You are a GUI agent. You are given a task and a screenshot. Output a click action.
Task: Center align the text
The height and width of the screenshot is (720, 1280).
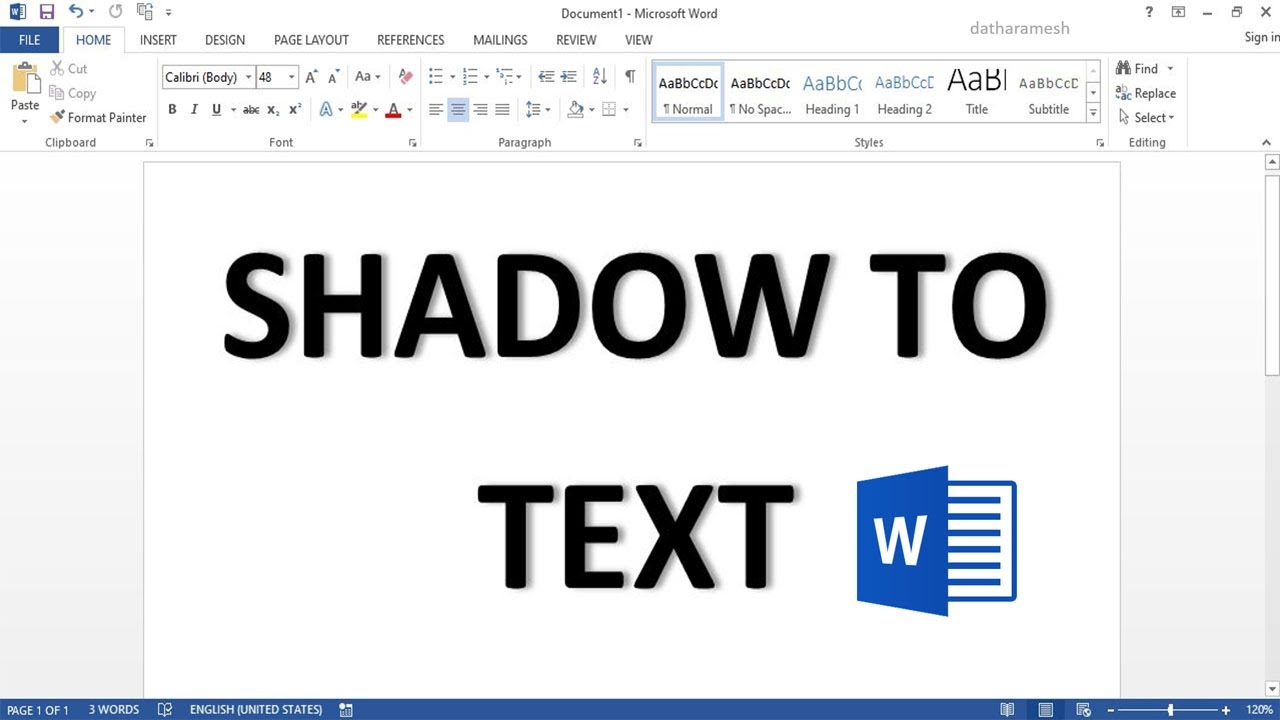pos(458,110)
